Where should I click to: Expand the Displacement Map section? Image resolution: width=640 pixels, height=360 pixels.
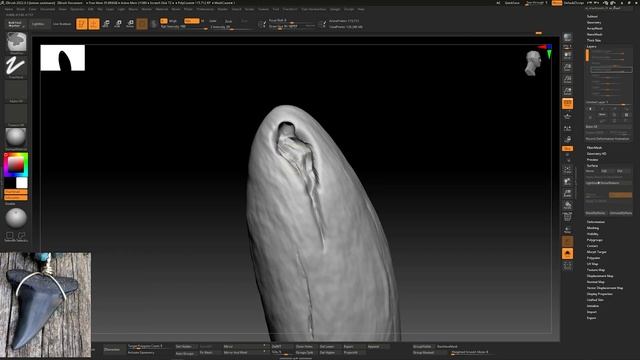(x=600, y=276)
